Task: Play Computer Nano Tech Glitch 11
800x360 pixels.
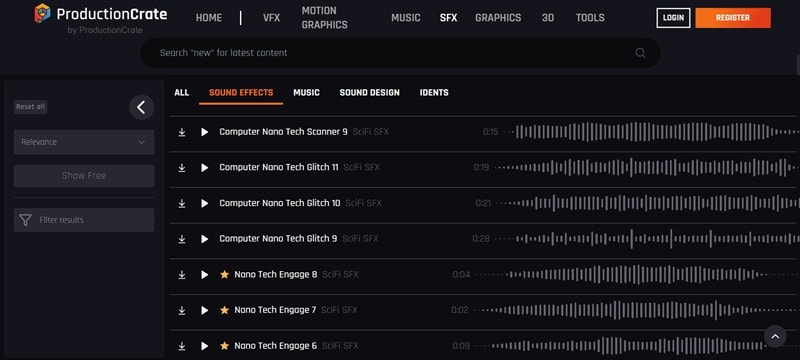Action: click(x=205, y=168)
